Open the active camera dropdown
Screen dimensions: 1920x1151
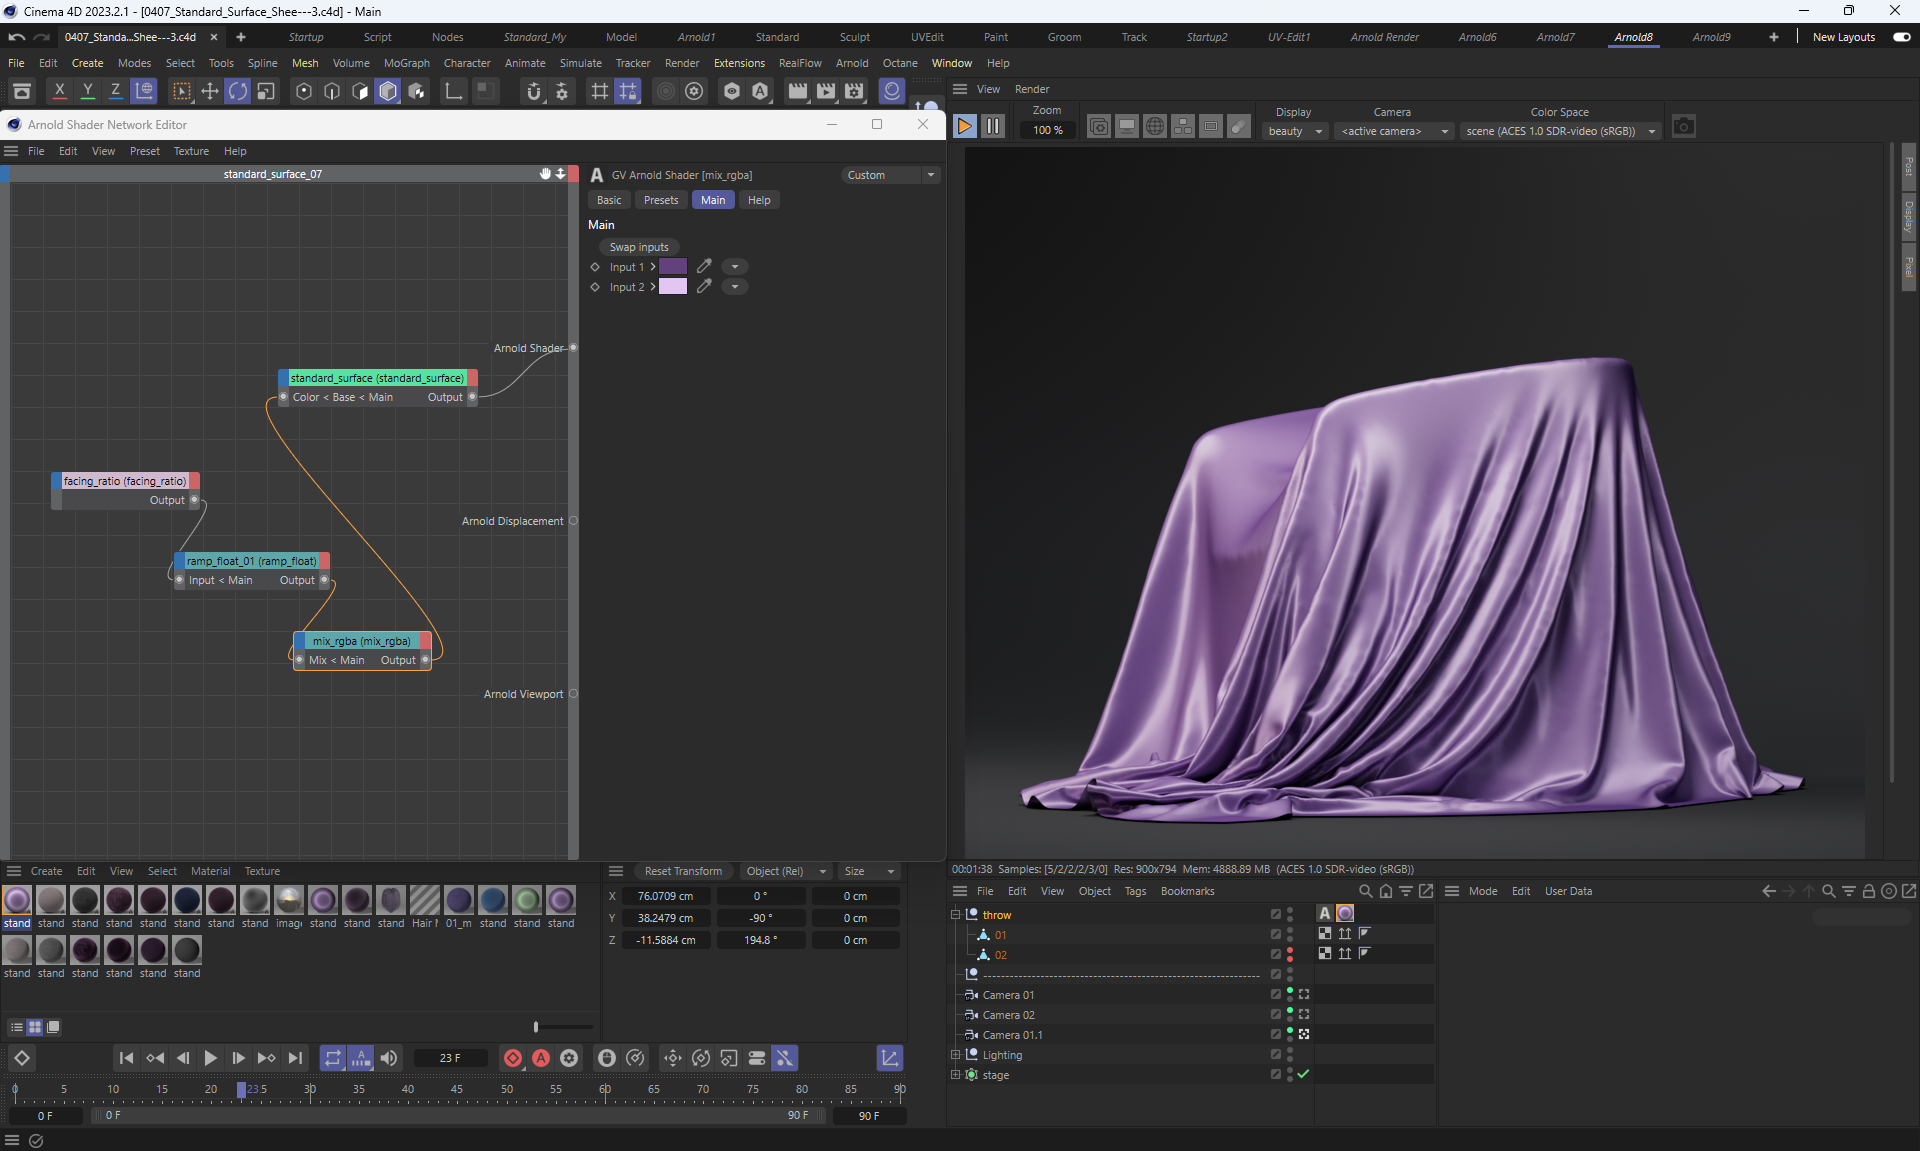pyautogui.click(x=1394, y=131)
